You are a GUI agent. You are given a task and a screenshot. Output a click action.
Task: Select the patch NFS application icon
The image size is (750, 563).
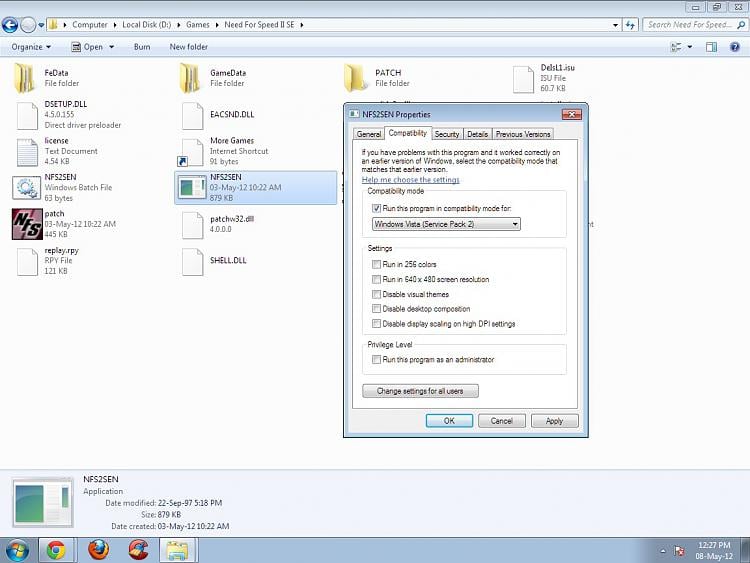[x=27, y=224]
